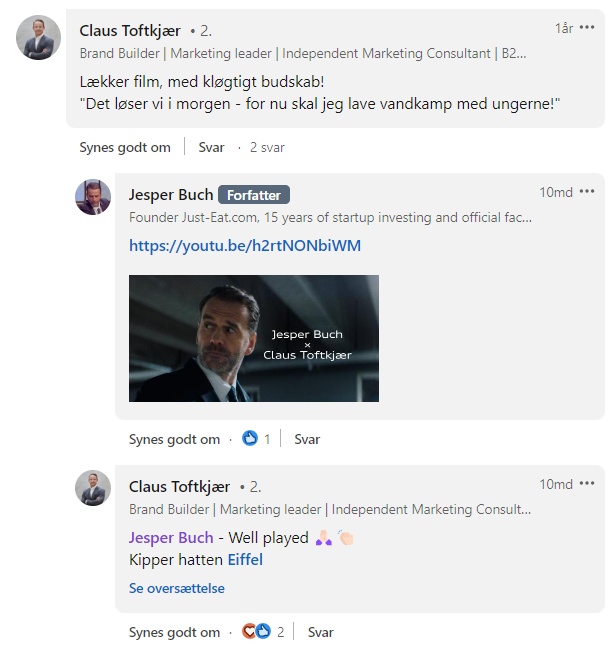Like Jesper Buch's comment via 'Synes godt om'
This screenshot has height=658, width=610.
pos(174,439)
